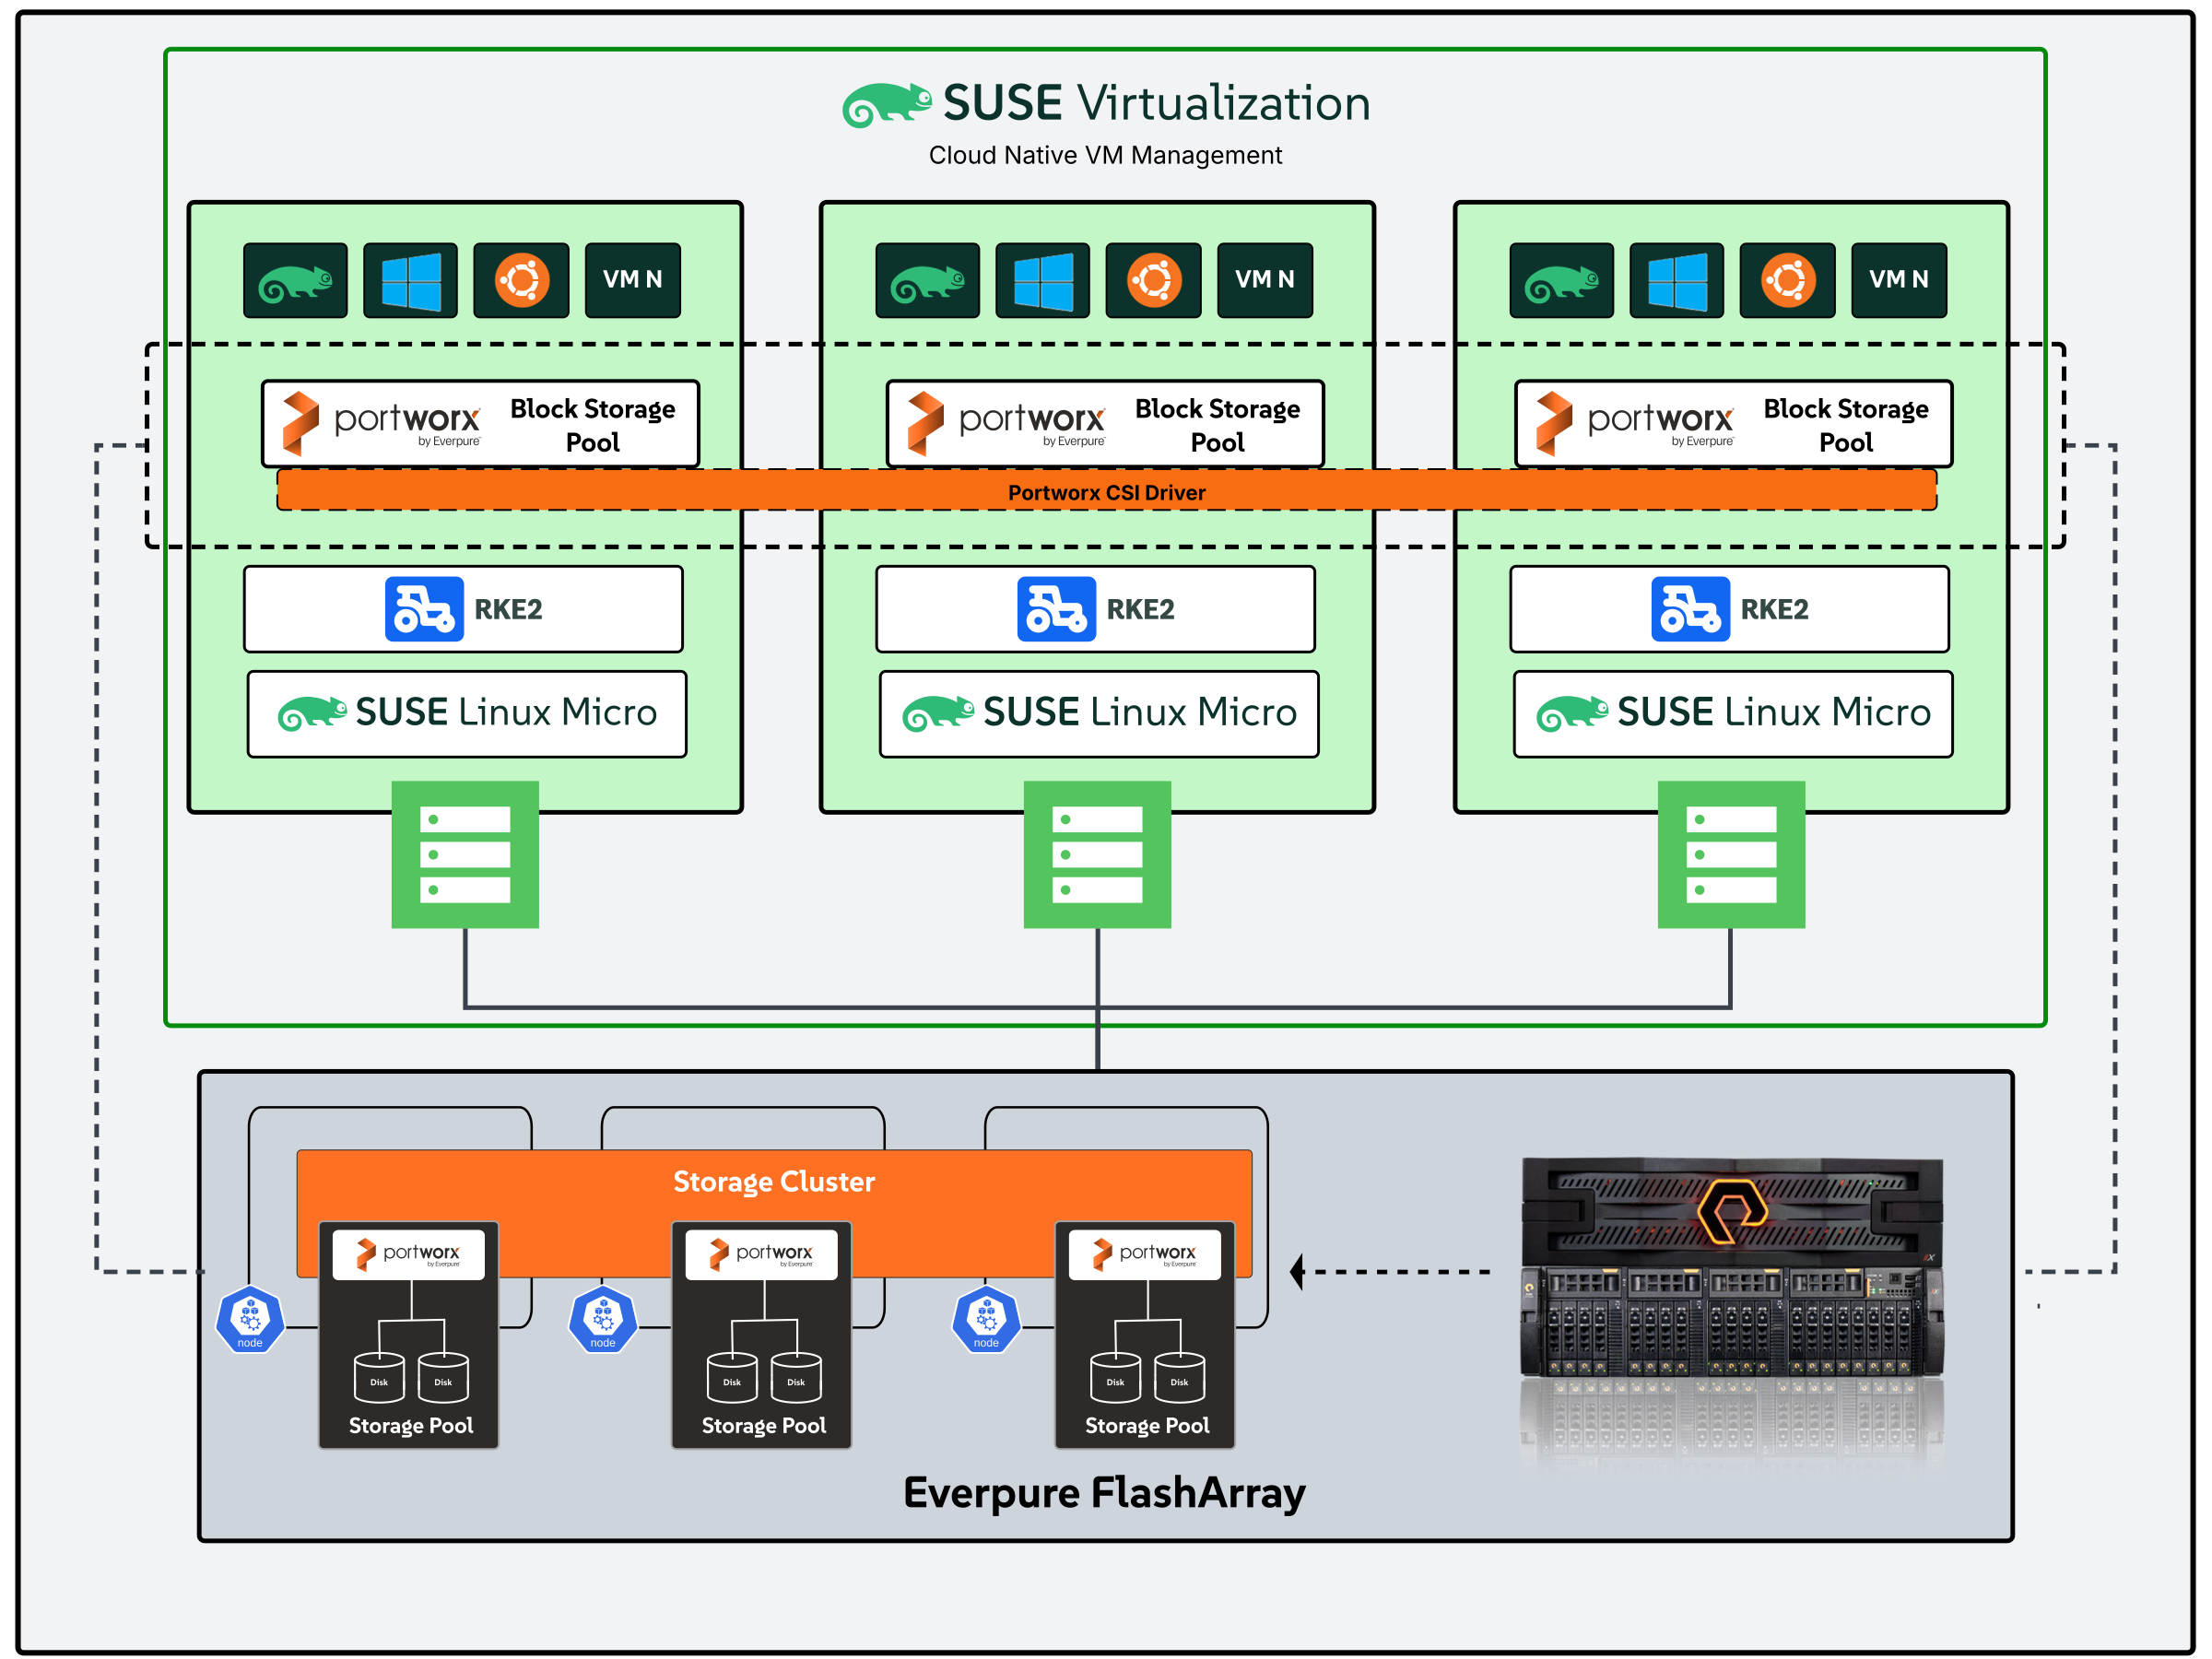Select the Ubuntu VM icon in right host
The height and width of the screenshot is (1659, 2212).
tap(1787, 280)
